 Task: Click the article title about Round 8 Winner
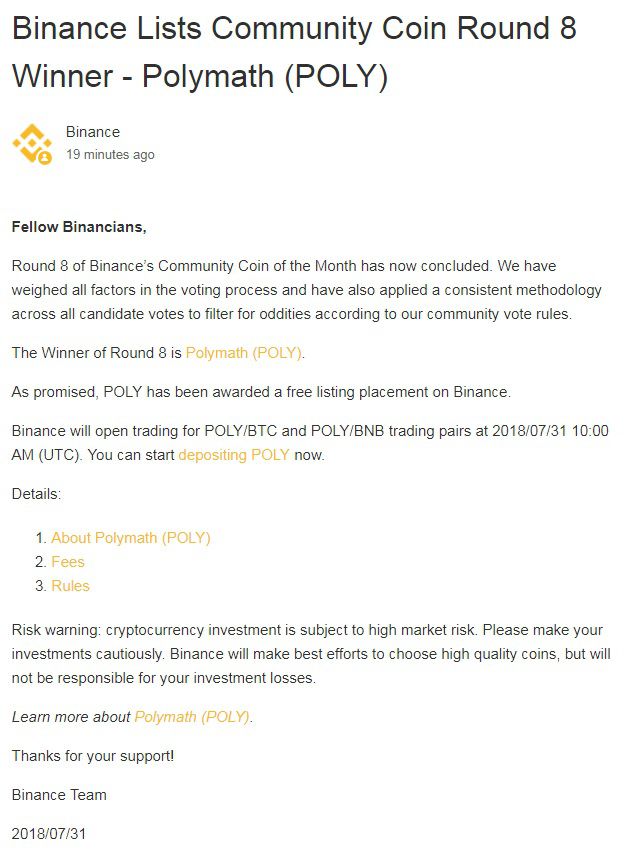[294, 52]
